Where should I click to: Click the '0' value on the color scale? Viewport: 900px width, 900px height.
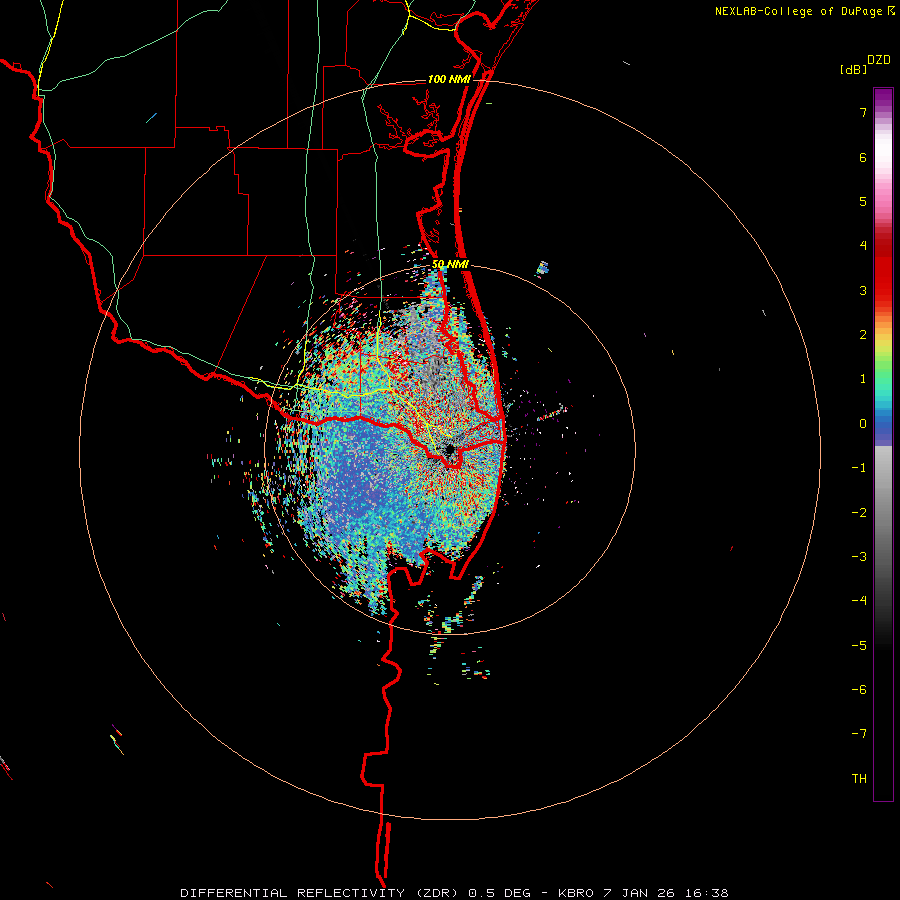[863, 424]
